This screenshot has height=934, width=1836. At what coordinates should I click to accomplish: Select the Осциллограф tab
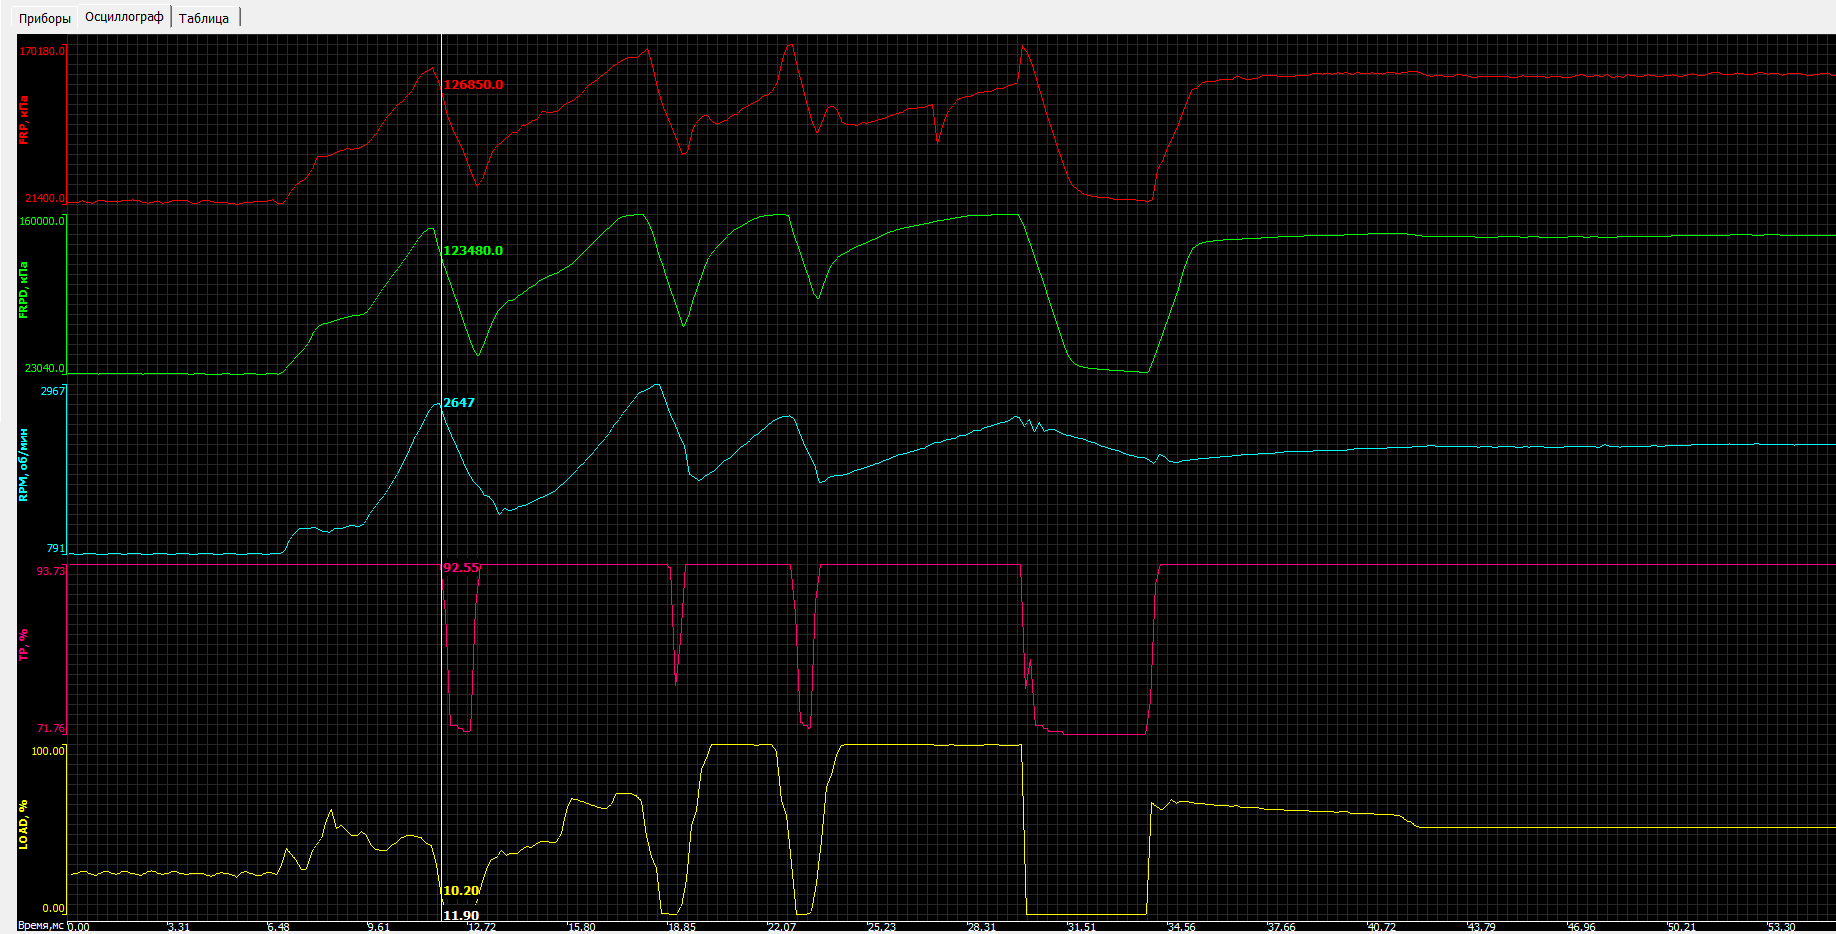coord(124,17)
